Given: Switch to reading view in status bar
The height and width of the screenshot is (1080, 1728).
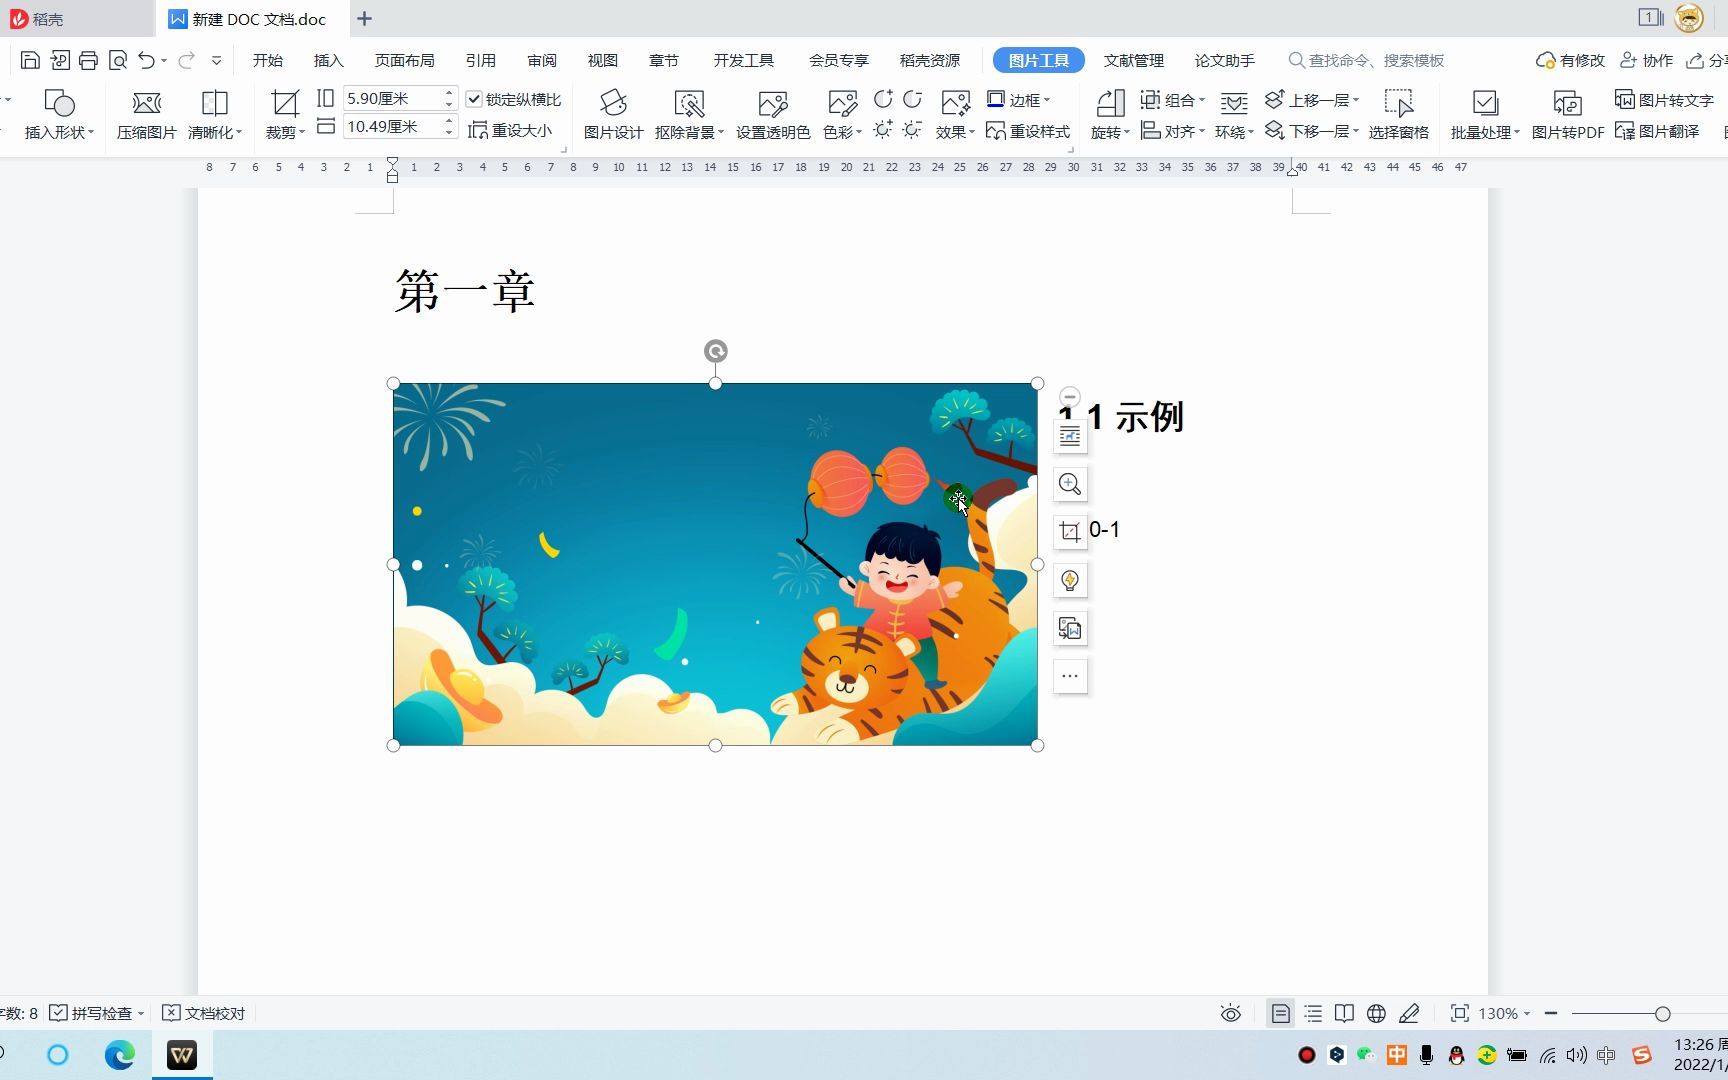Looking at the screenshot, I should (1345, 1014).
